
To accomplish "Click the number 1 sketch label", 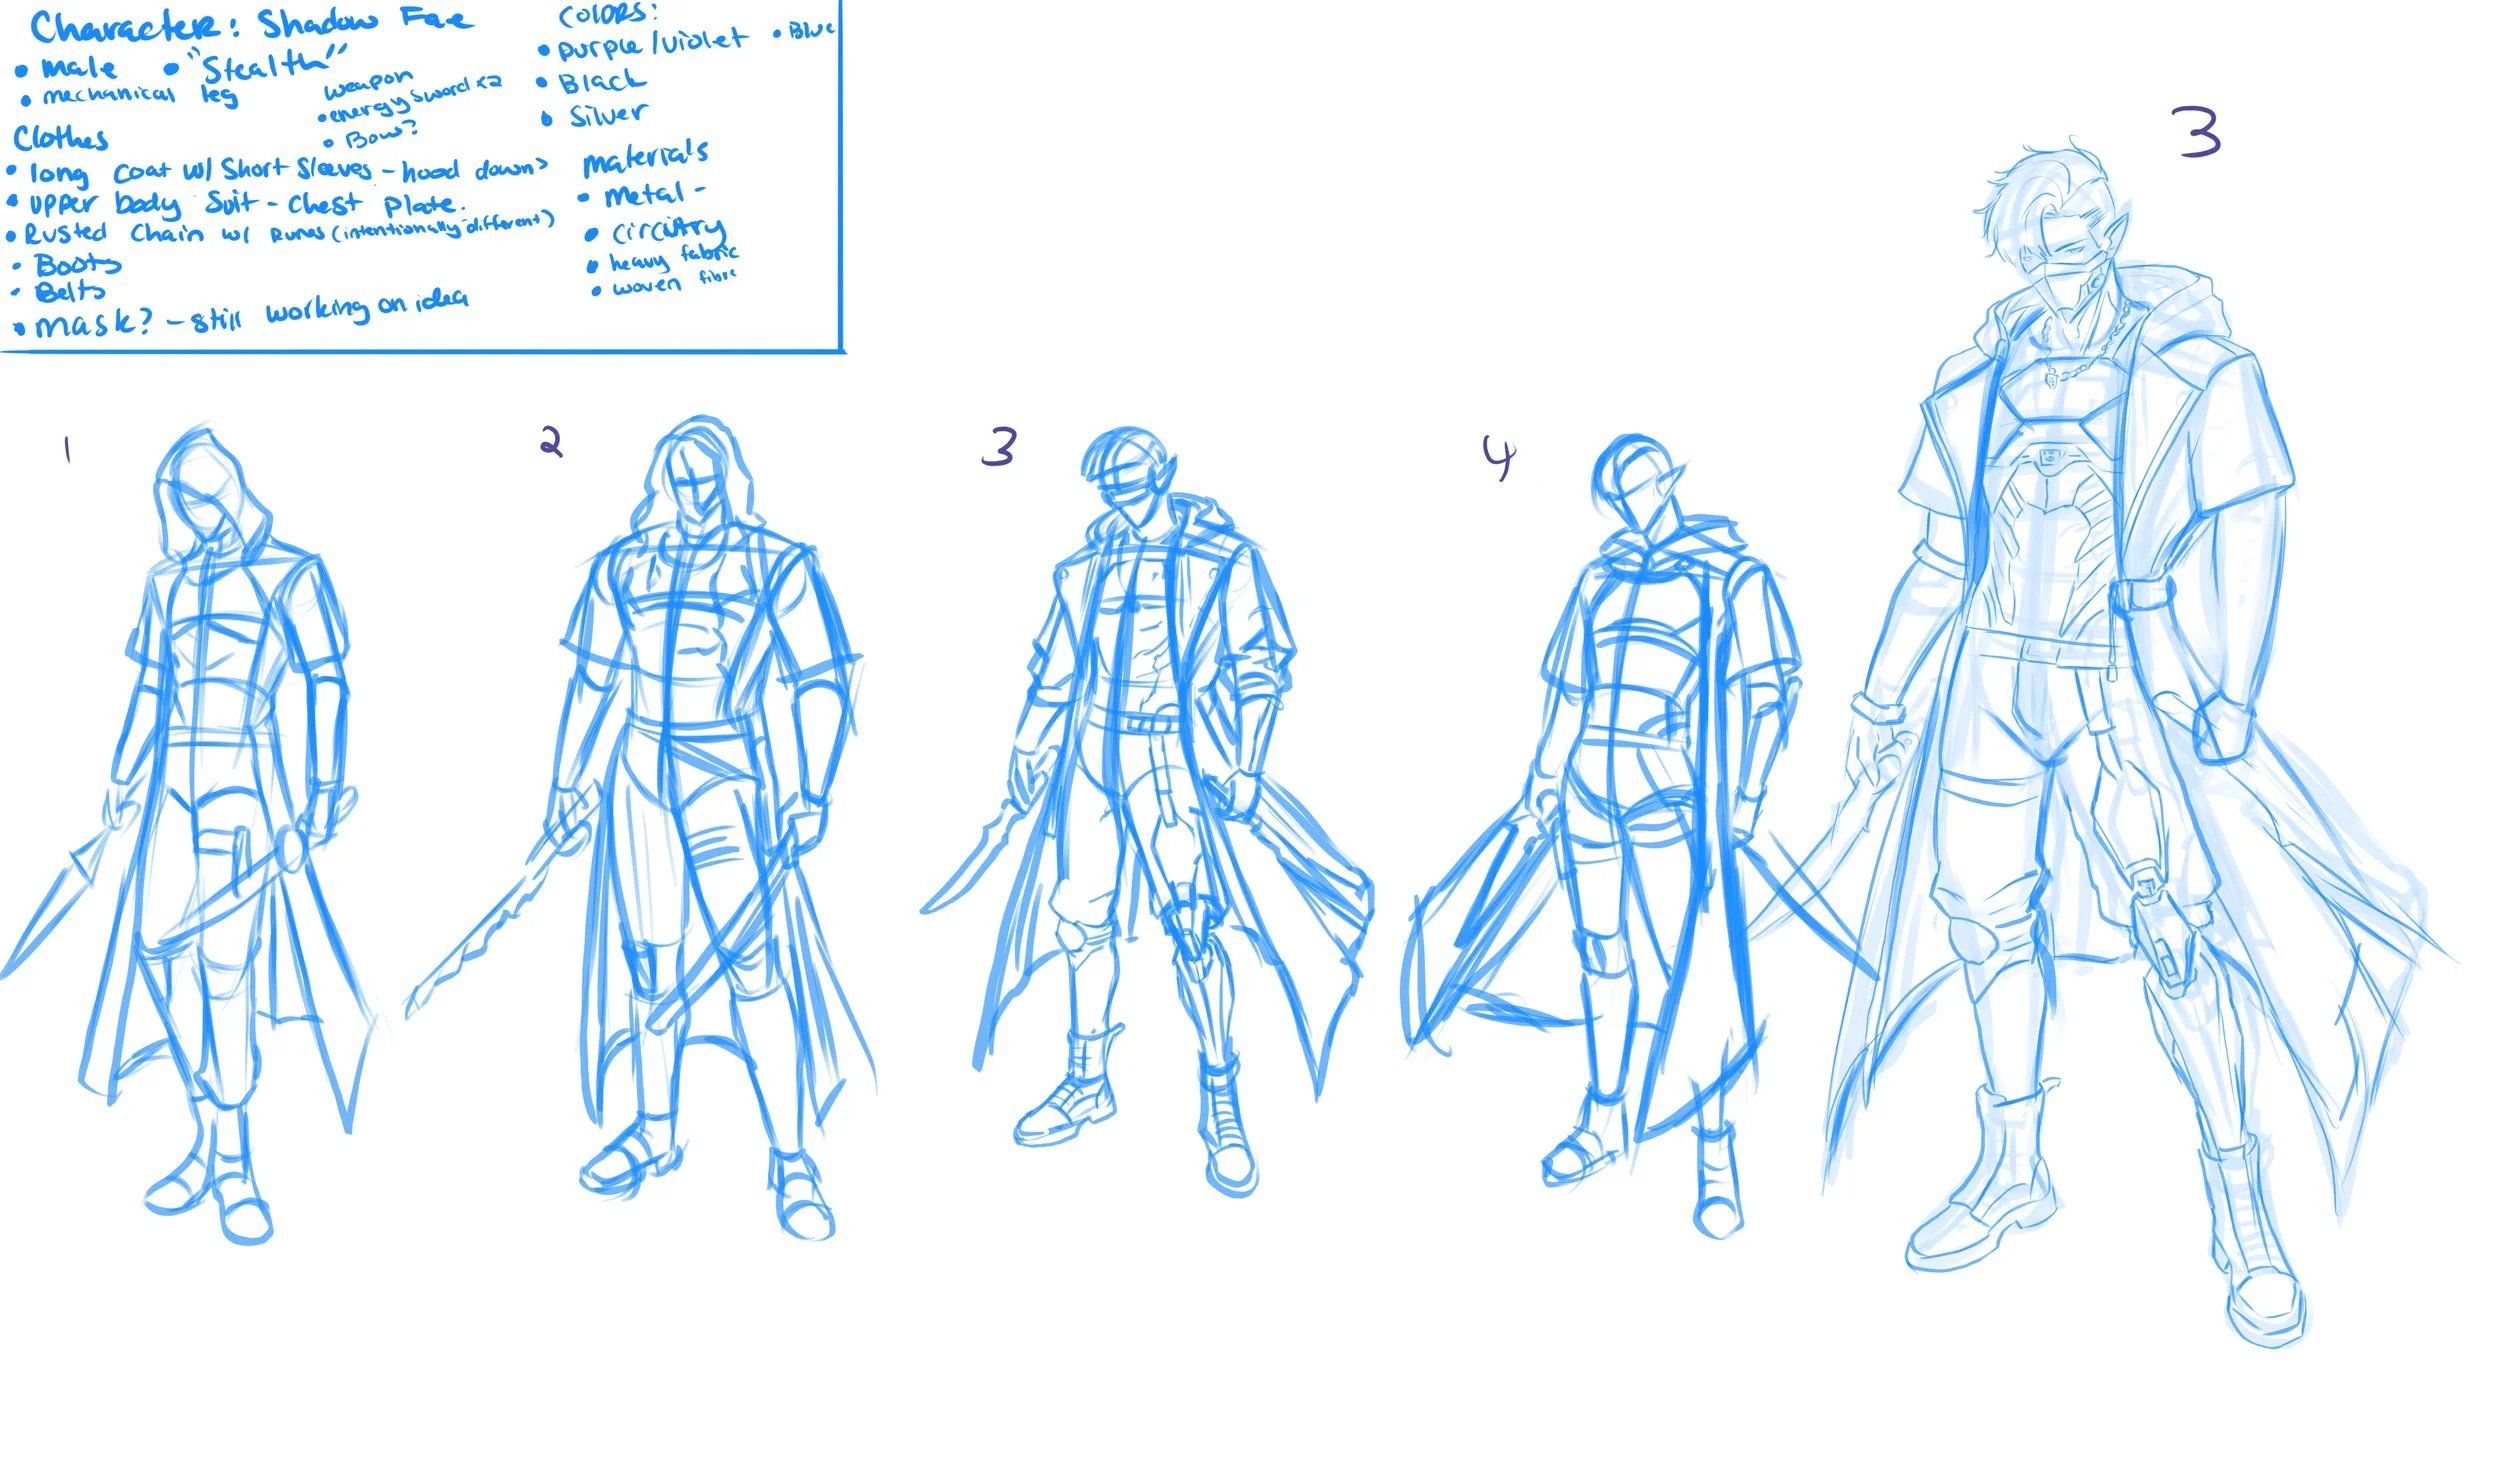I will click(67, 450).
